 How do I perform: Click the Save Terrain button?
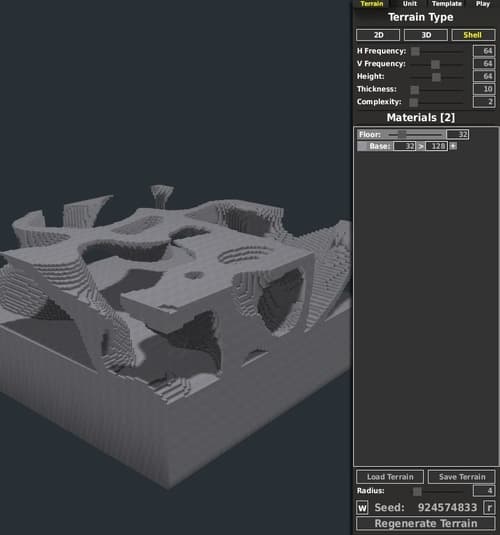[462, 477]
